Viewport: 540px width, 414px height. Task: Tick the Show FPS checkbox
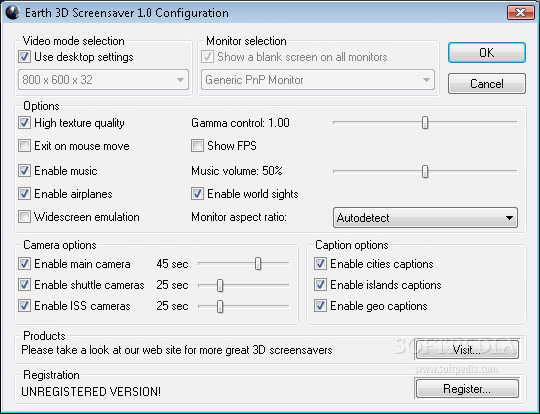point(197,146)
